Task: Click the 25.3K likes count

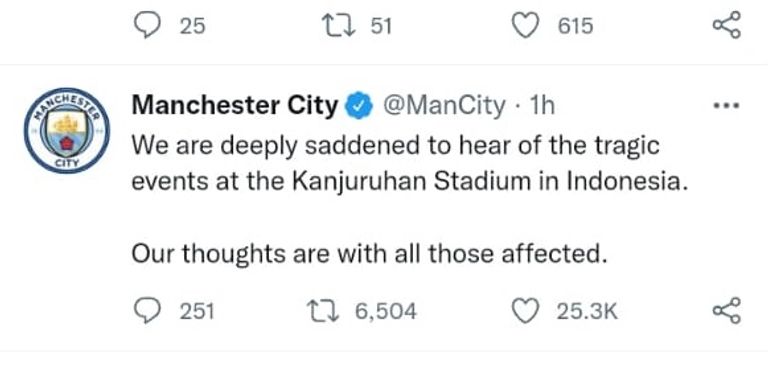Action: point(587,312)
